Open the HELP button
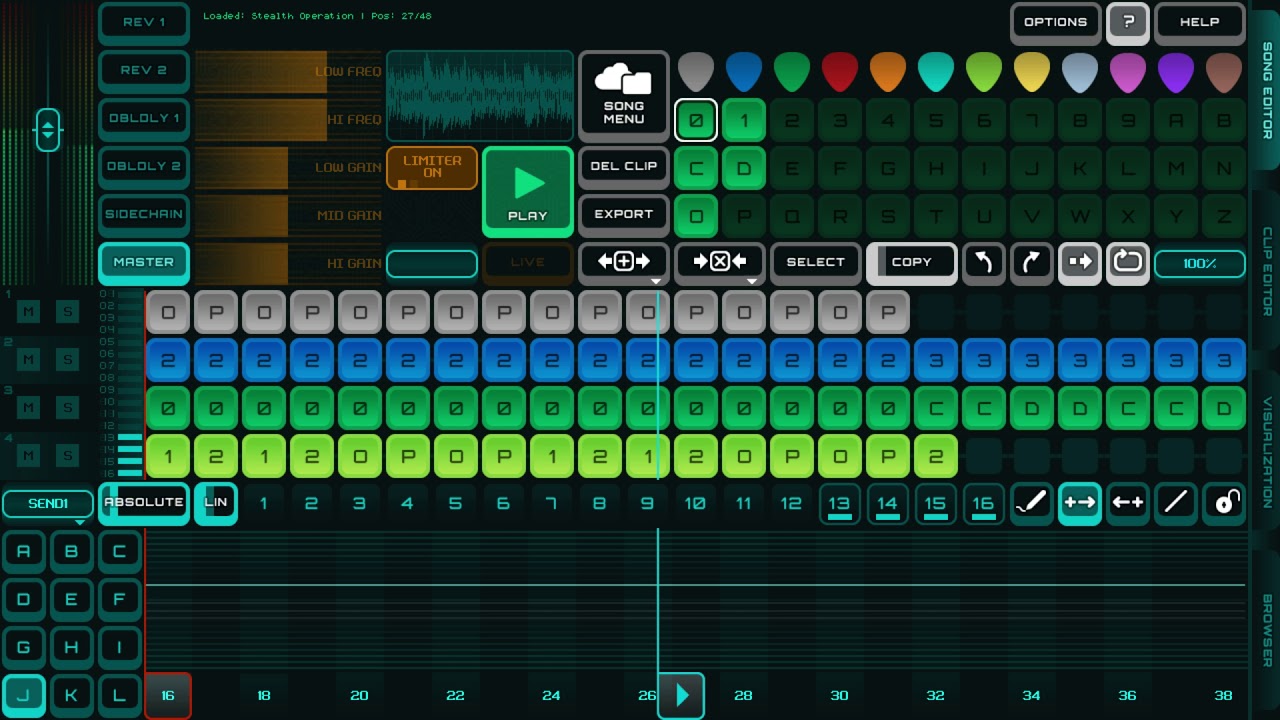1280x720 pixels. (x=1200, y=23)
